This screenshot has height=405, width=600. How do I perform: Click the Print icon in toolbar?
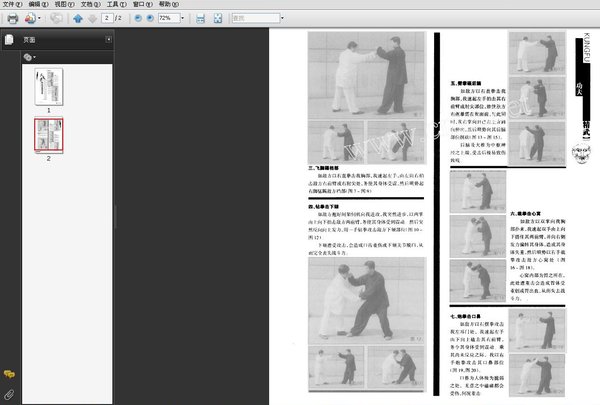coord(12,18)
